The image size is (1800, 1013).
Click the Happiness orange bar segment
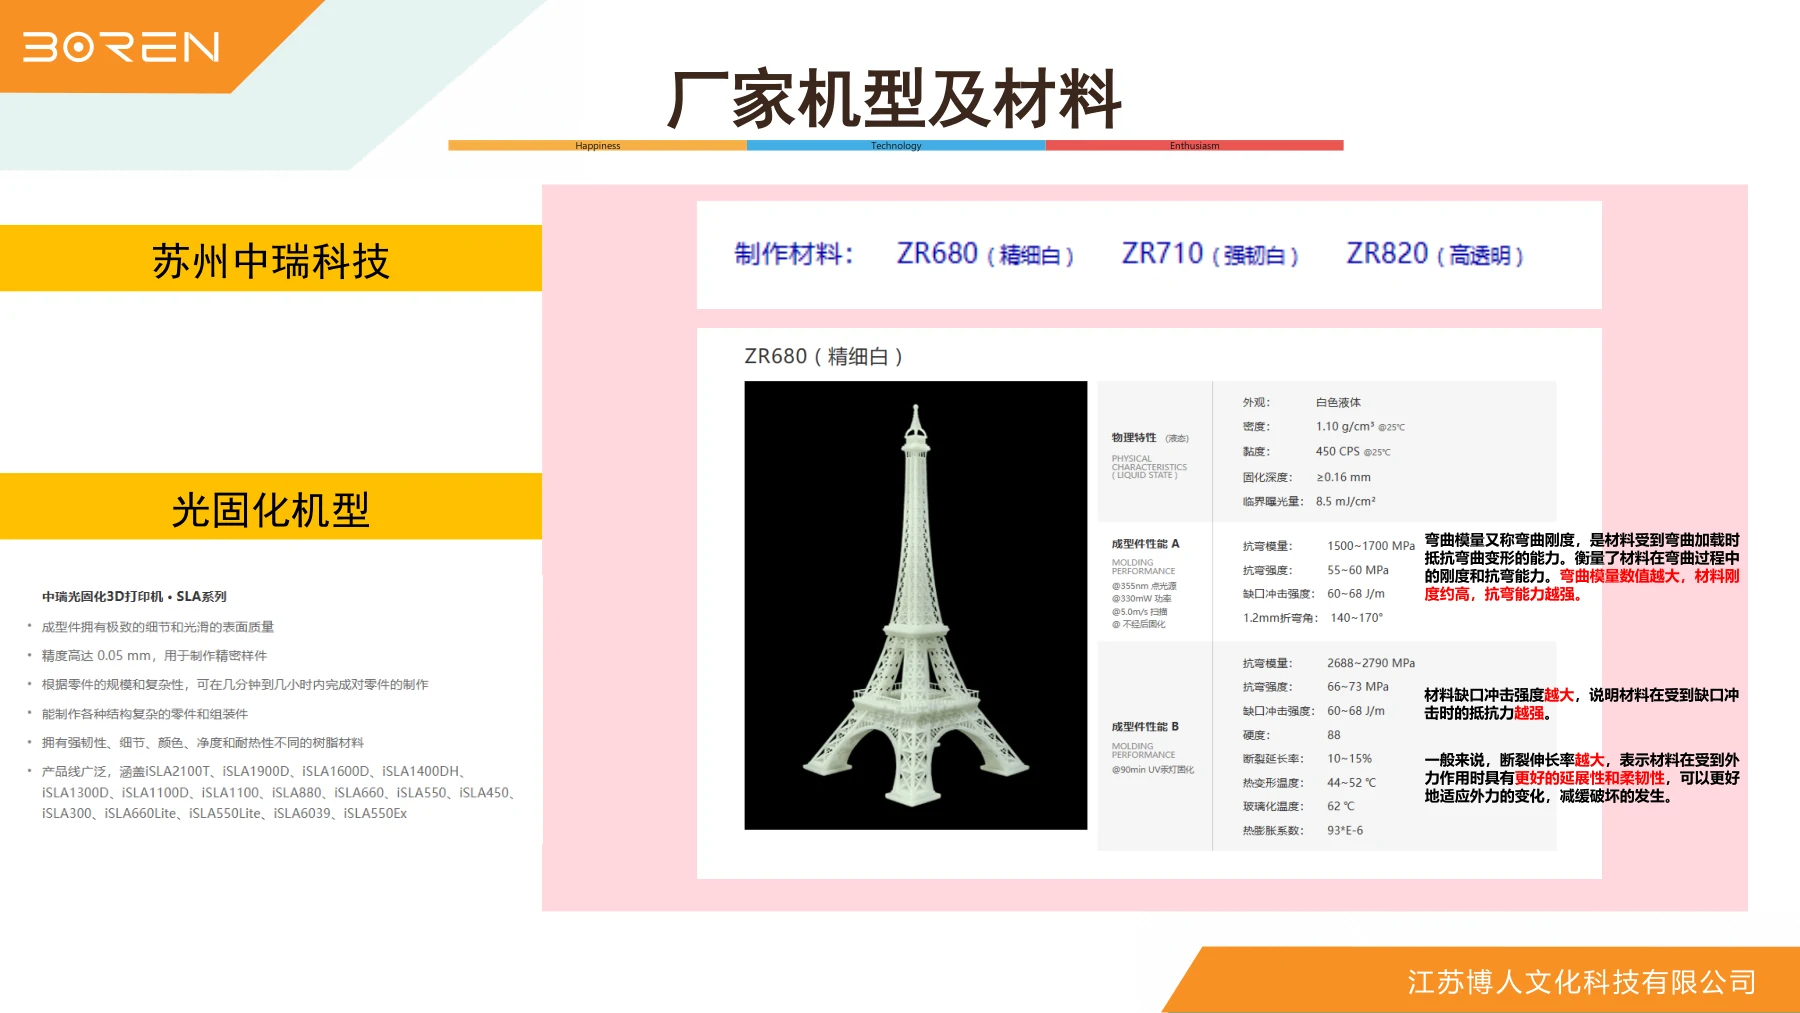(x=597, y=145)
